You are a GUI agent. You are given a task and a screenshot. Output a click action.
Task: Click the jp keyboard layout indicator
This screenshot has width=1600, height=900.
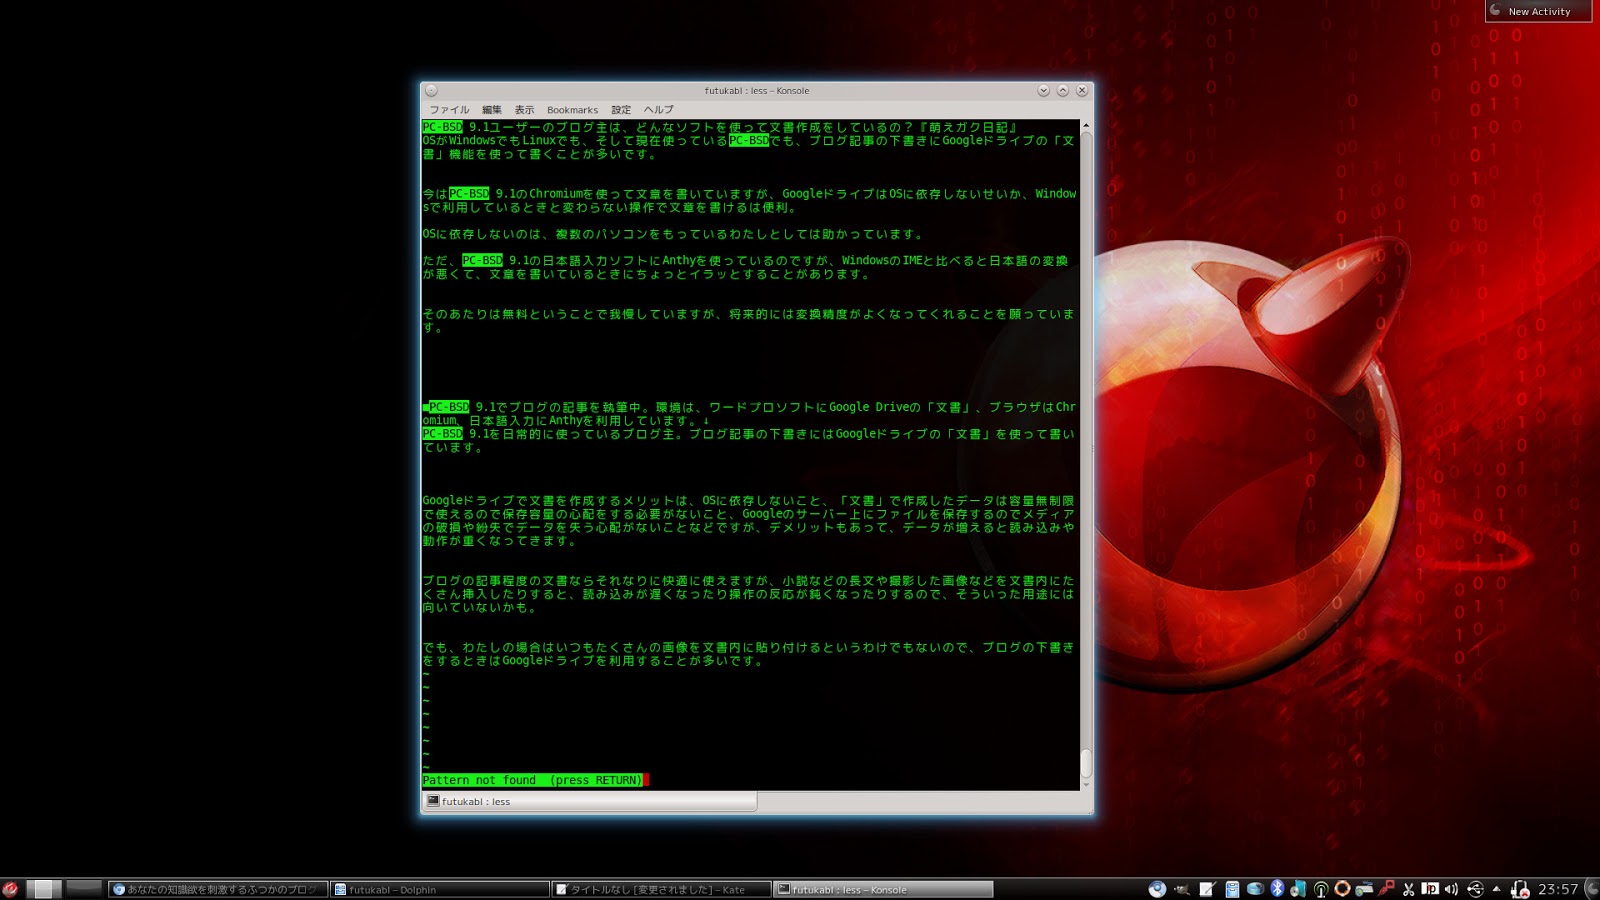[x=1430, y=889]
